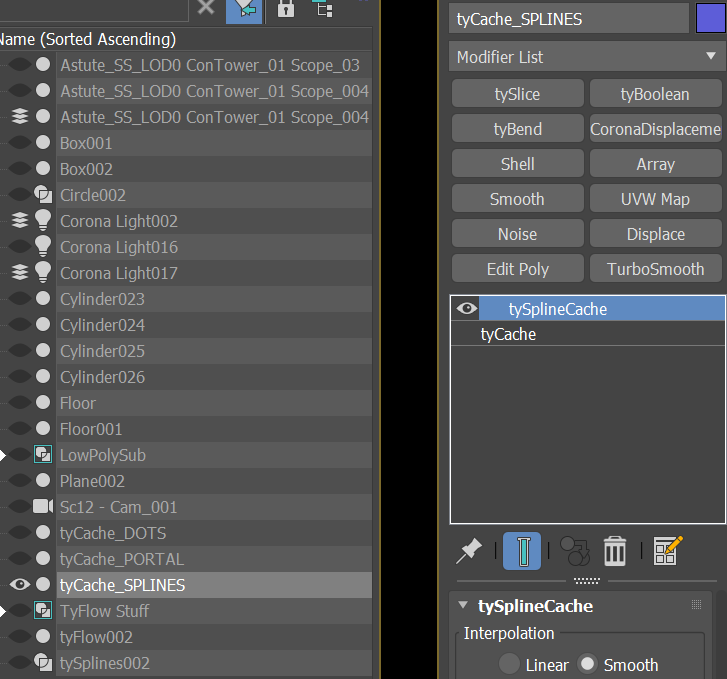Click Circle002 shape type icon

click(43, 195)
